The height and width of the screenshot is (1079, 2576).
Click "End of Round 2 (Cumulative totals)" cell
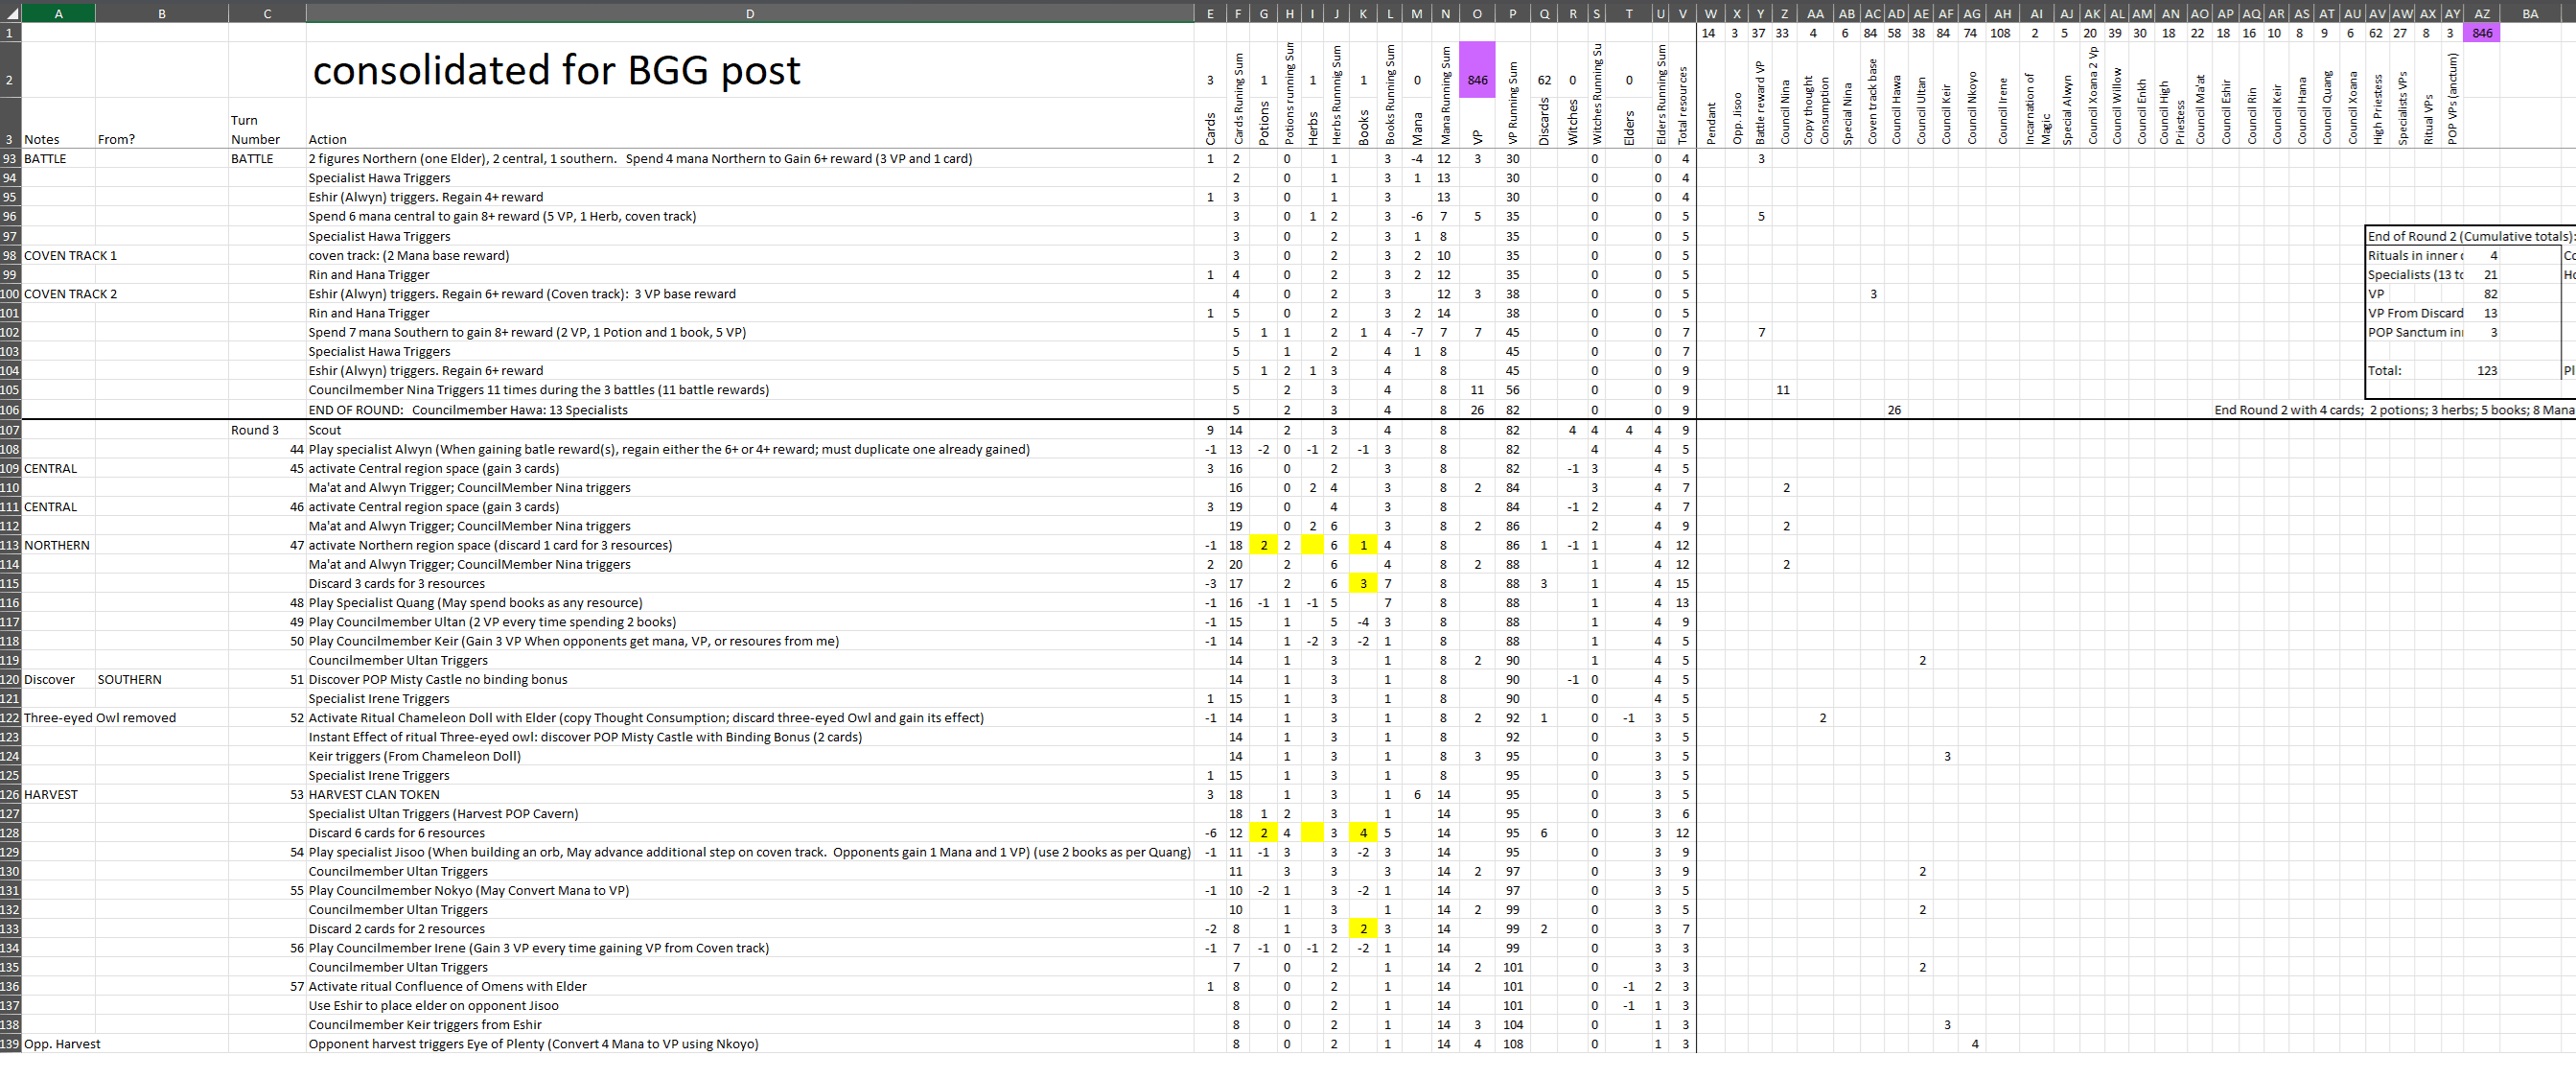tap(2469, 236)
